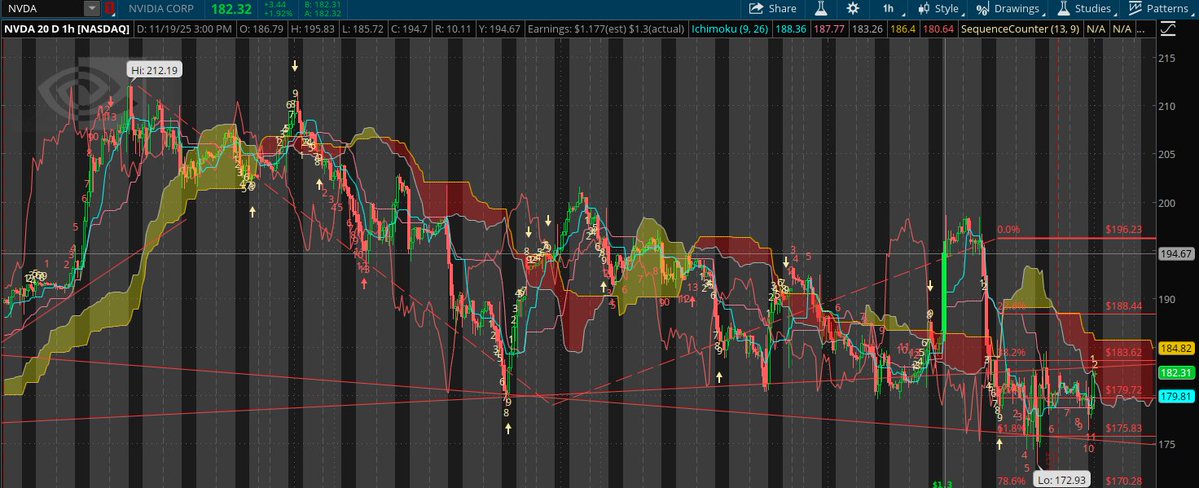Click the red link-color clipboard icon

coord(109,8)
